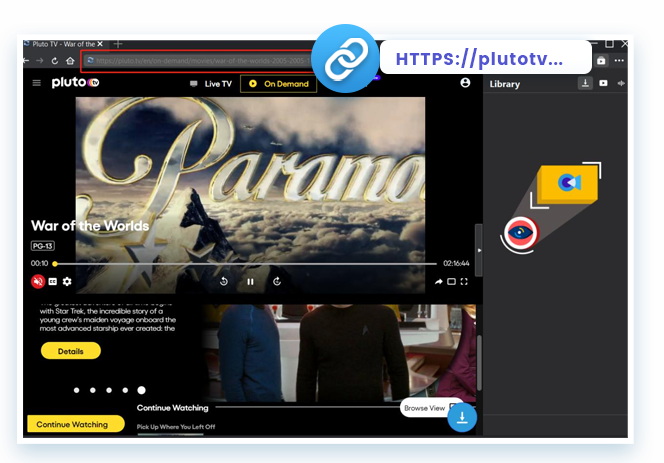Unmute the video player audio
The height and width of the screenshot is (463, 664).
tap(38, 281)
